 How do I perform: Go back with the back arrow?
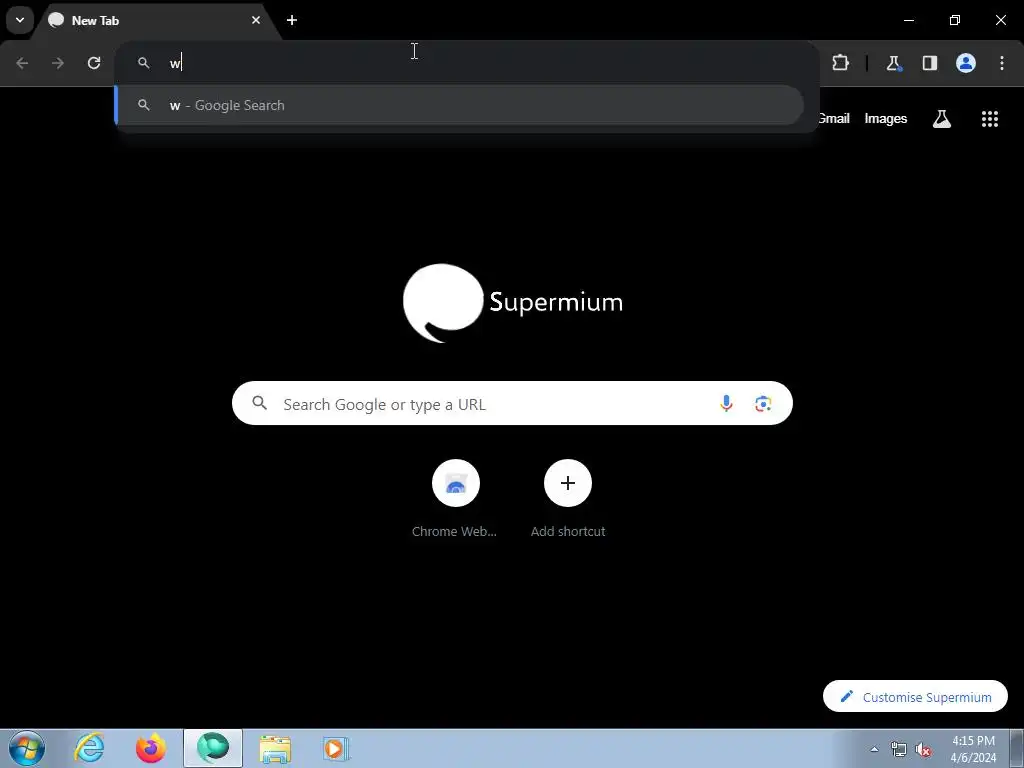coord(22,63)
